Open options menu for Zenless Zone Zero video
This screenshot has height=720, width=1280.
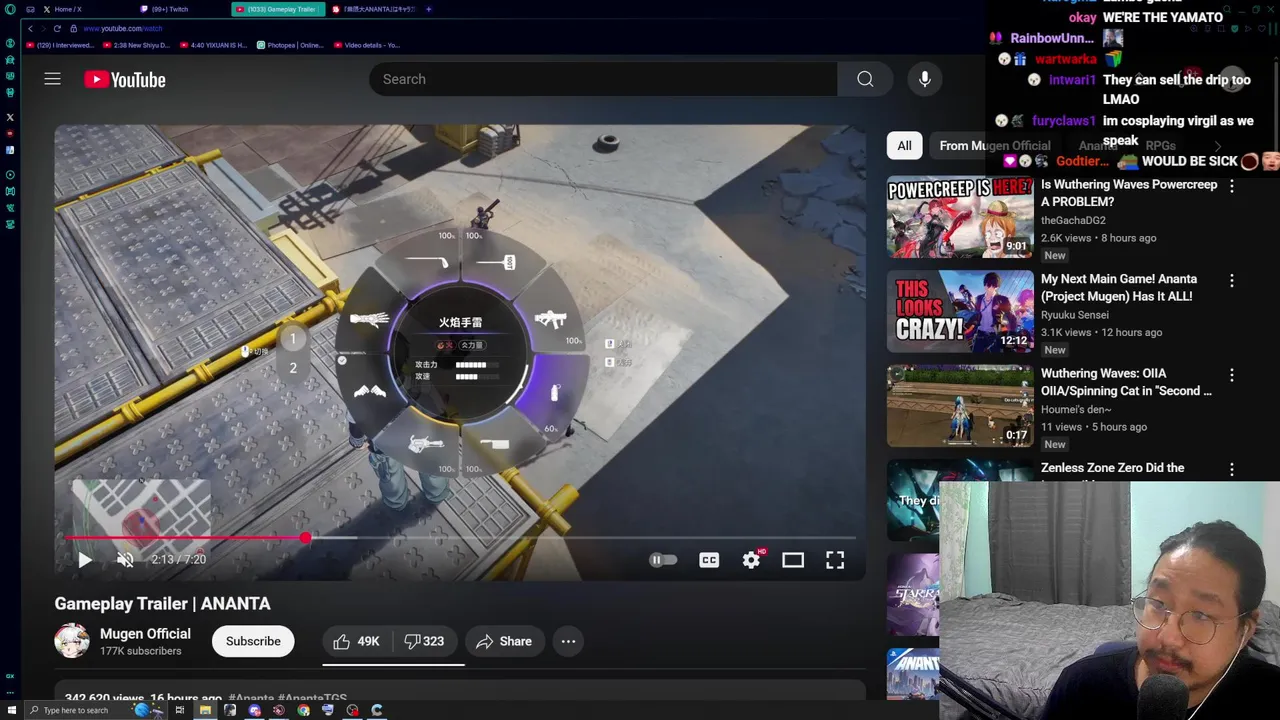pos(1232,469)
